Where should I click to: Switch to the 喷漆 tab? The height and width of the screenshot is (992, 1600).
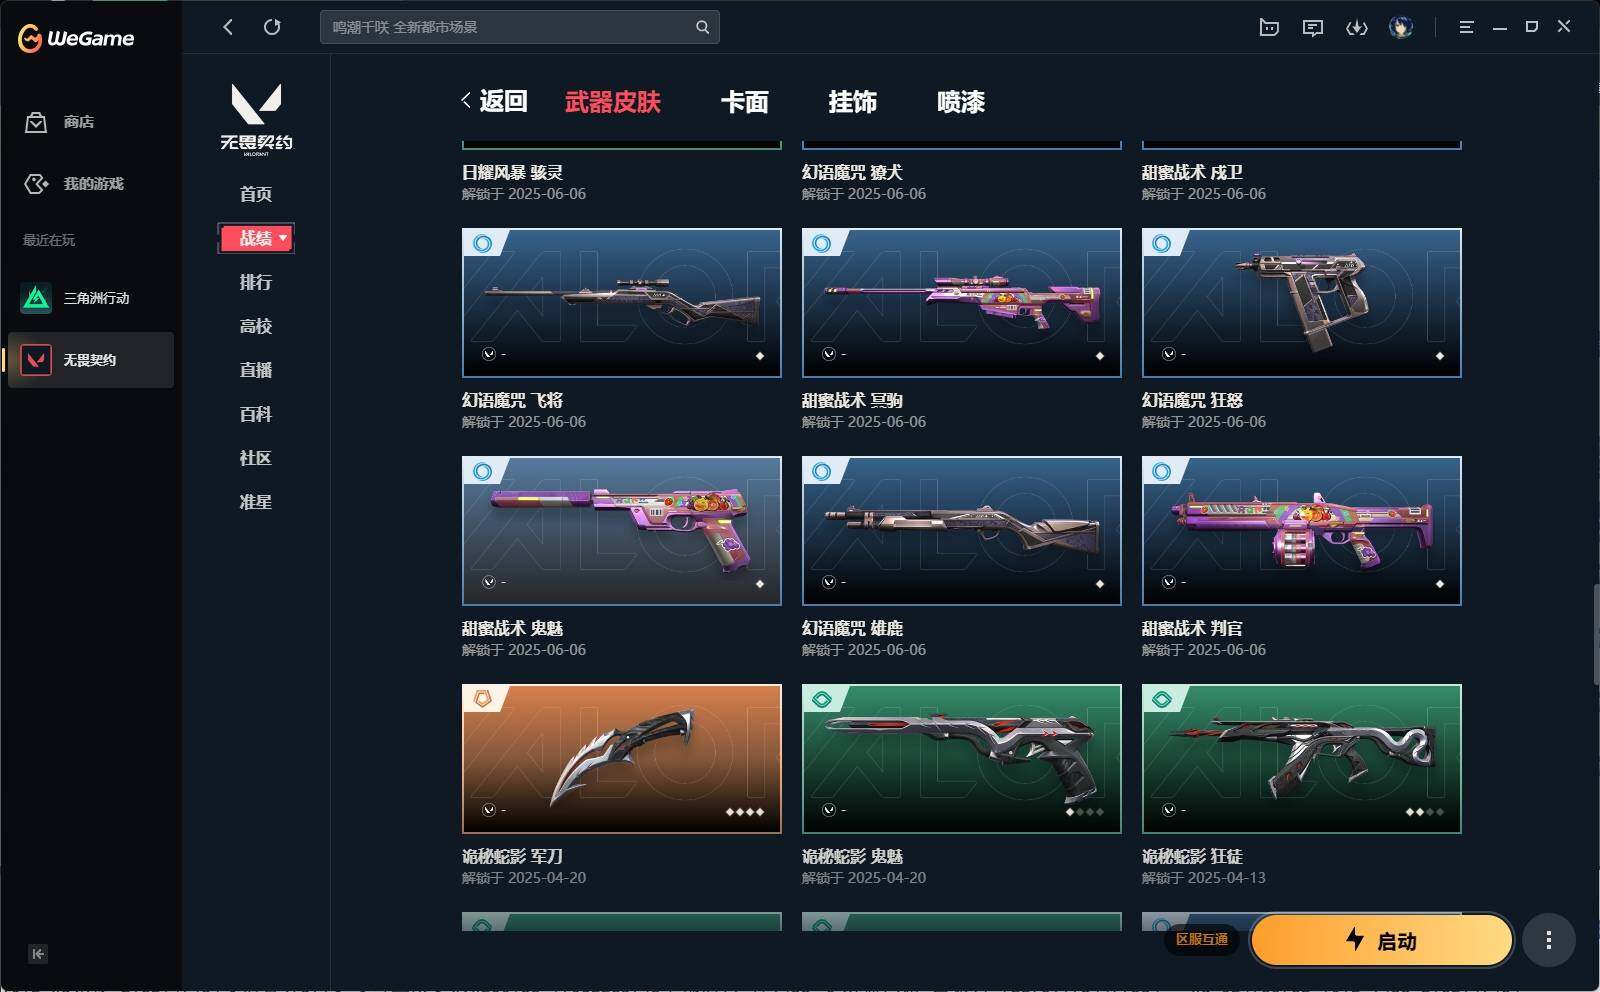click(961, 102)
